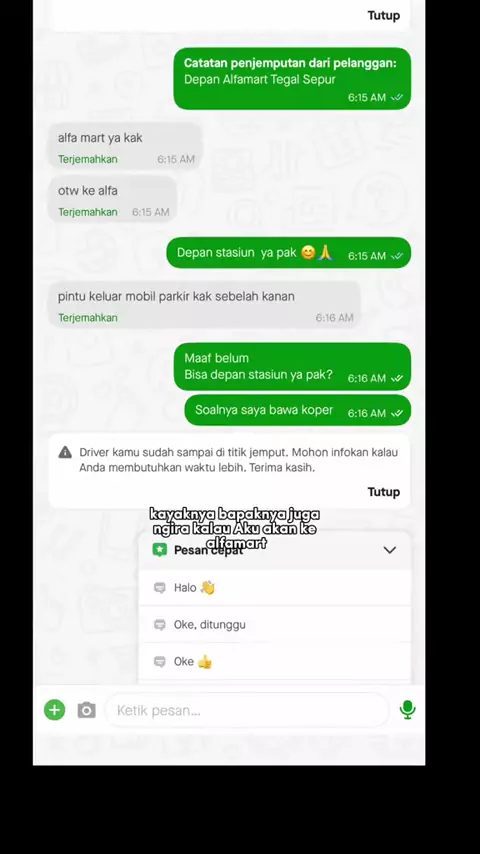Image resolution: width=480 pixels, height=854 pixels.
Task: Focus the Ketik pesan input field
Action: [x=247, y=710]
